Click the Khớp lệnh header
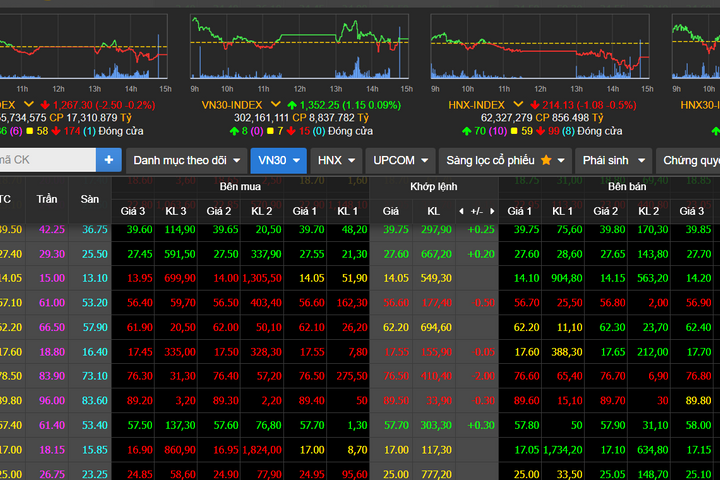The height and width of the screenshot is (480, 720). pyautogui.click(x=433, y=187)
